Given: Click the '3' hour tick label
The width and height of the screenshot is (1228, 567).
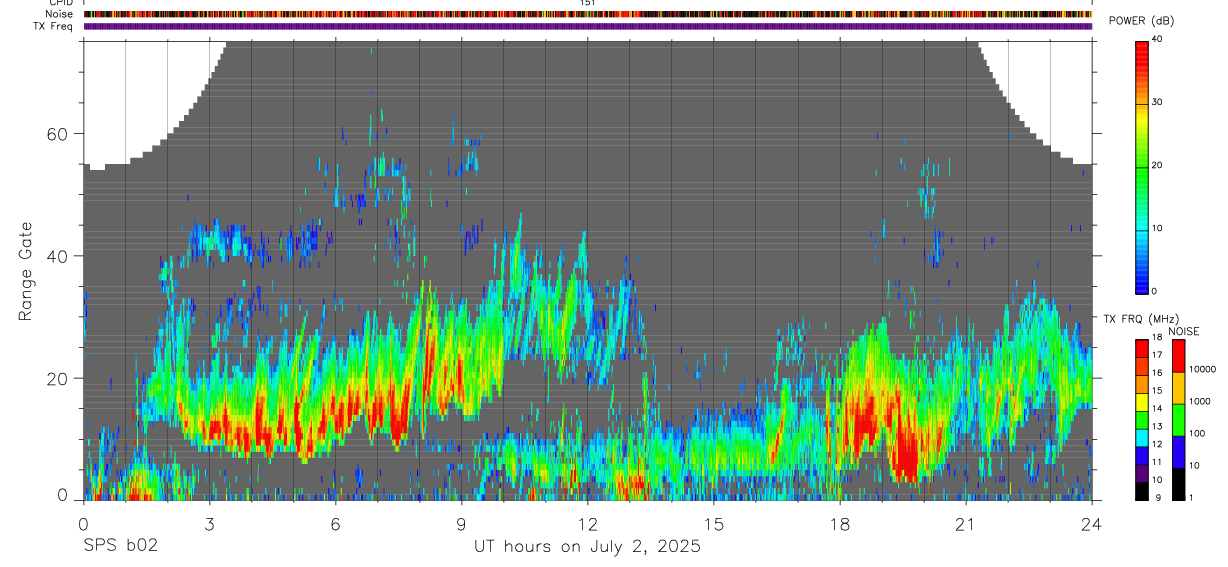Looking at the screenshot, I should click(210, 523).
